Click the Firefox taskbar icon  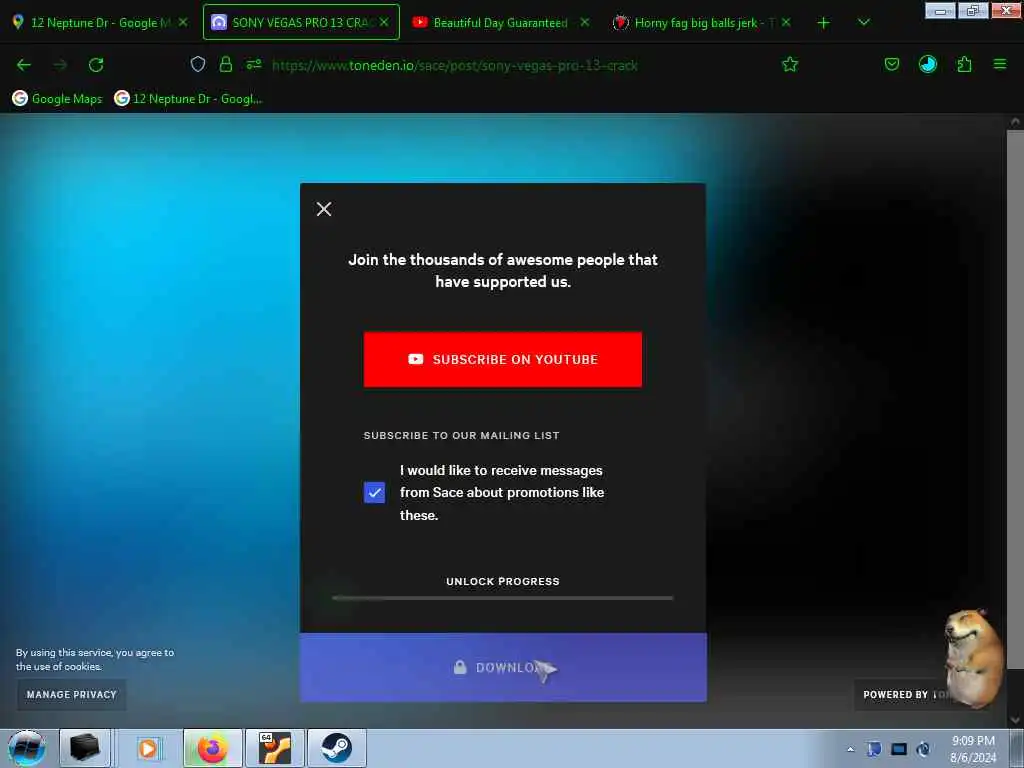tap(213, 748)
